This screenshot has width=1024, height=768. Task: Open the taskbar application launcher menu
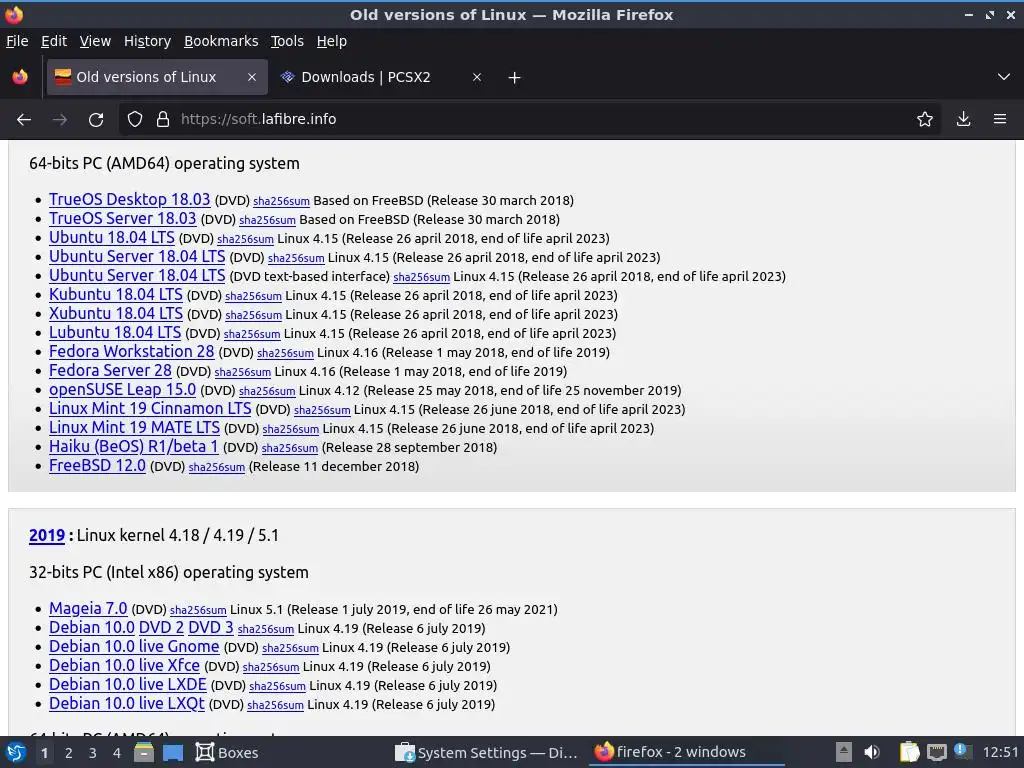tap(15, 752)
